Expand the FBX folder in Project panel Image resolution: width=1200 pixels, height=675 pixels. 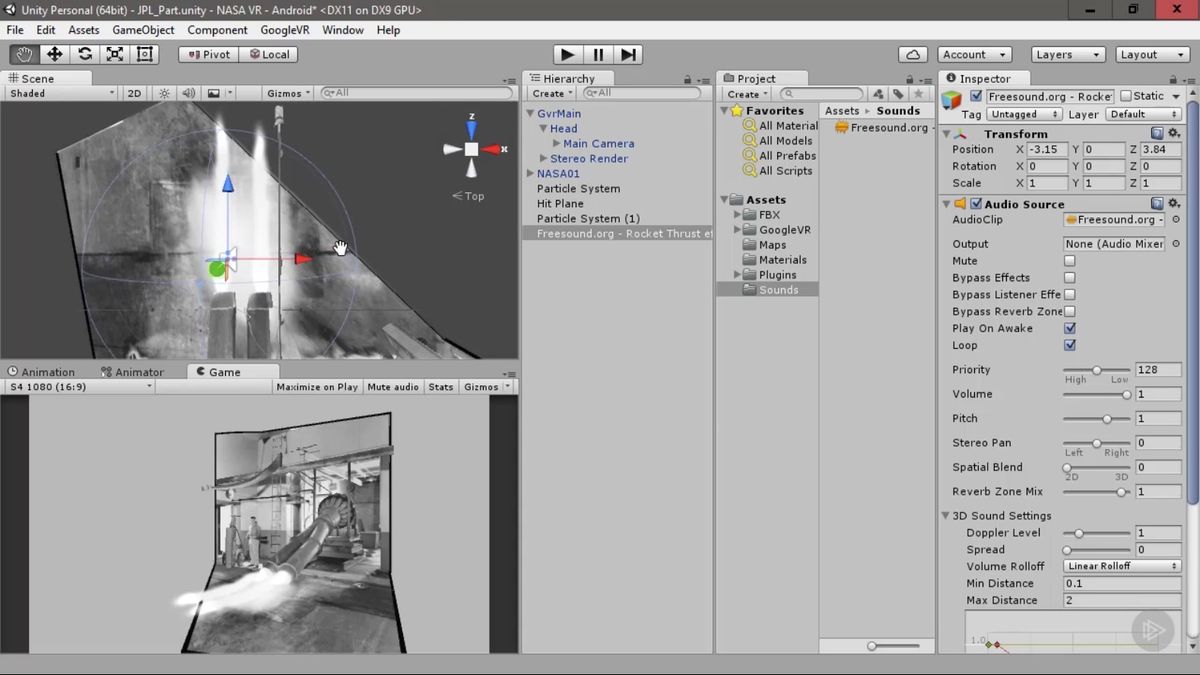737,214
